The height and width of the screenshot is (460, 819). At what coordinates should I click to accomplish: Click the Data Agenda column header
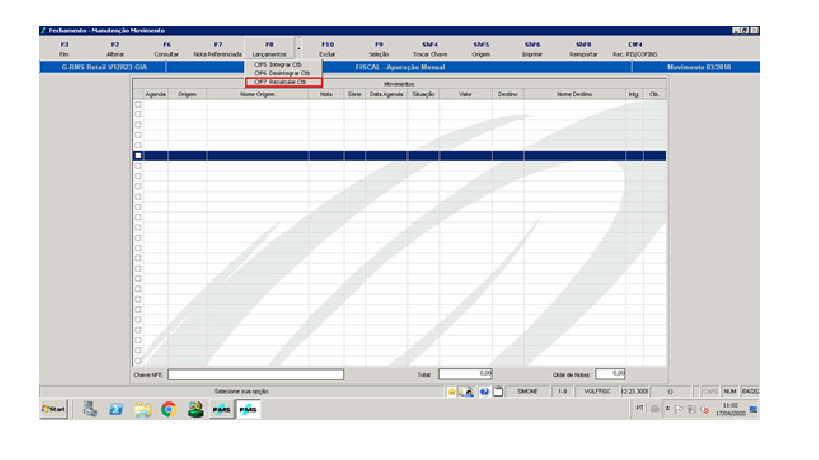(387, 94)
